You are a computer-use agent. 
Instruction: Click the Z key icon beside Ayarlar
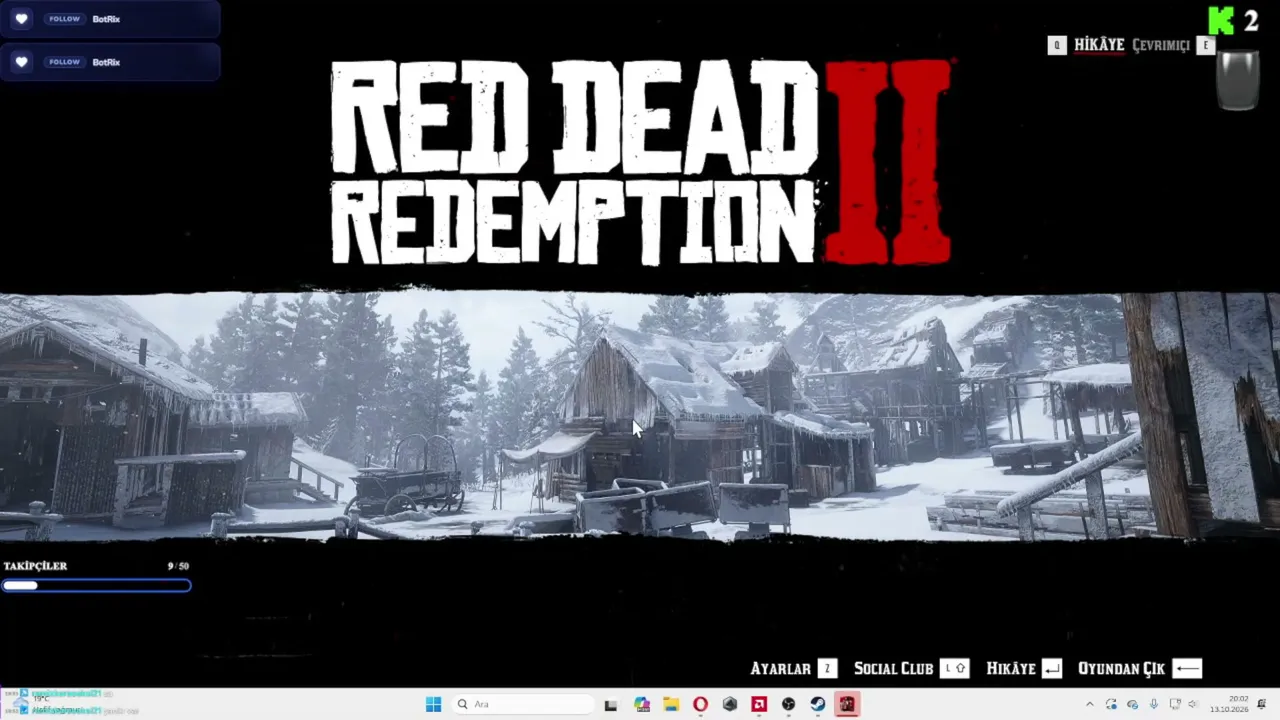[827, 669]
